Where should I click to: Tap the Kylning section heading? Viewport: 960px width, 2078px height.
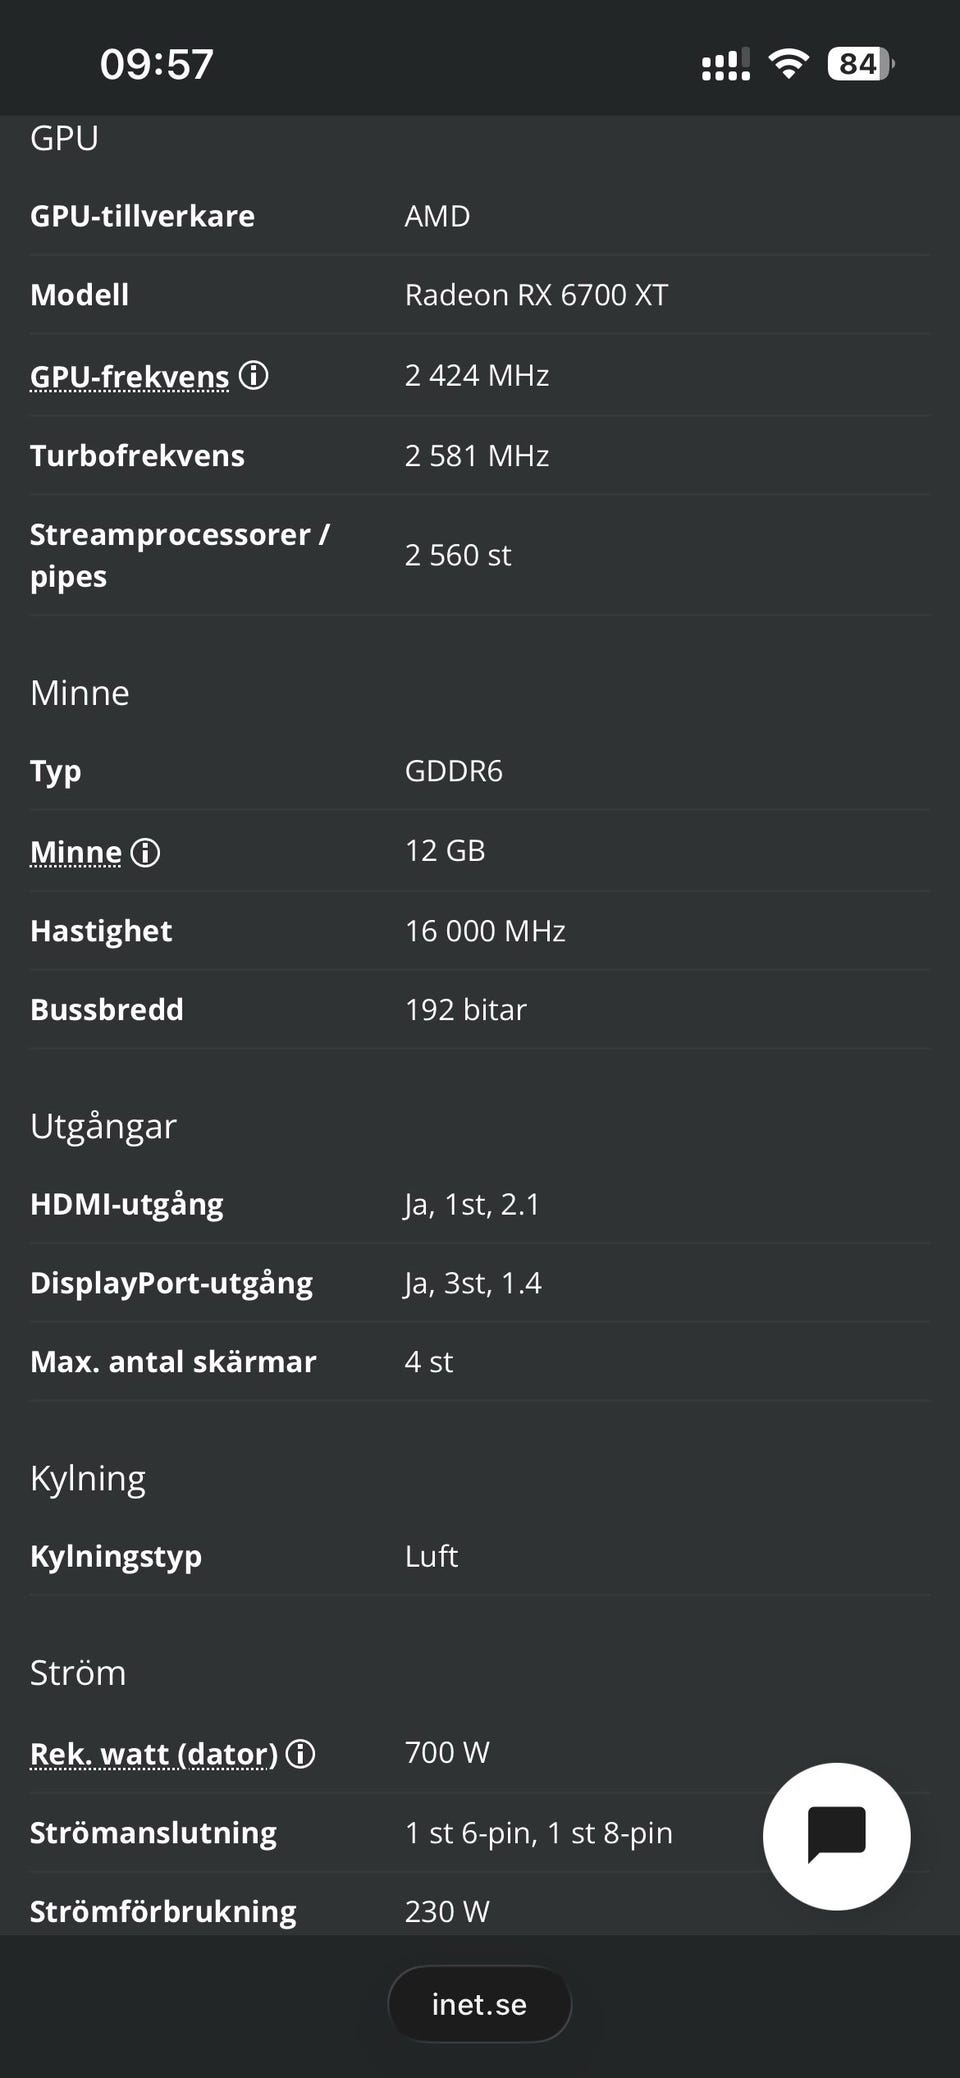click(88, 1478)
